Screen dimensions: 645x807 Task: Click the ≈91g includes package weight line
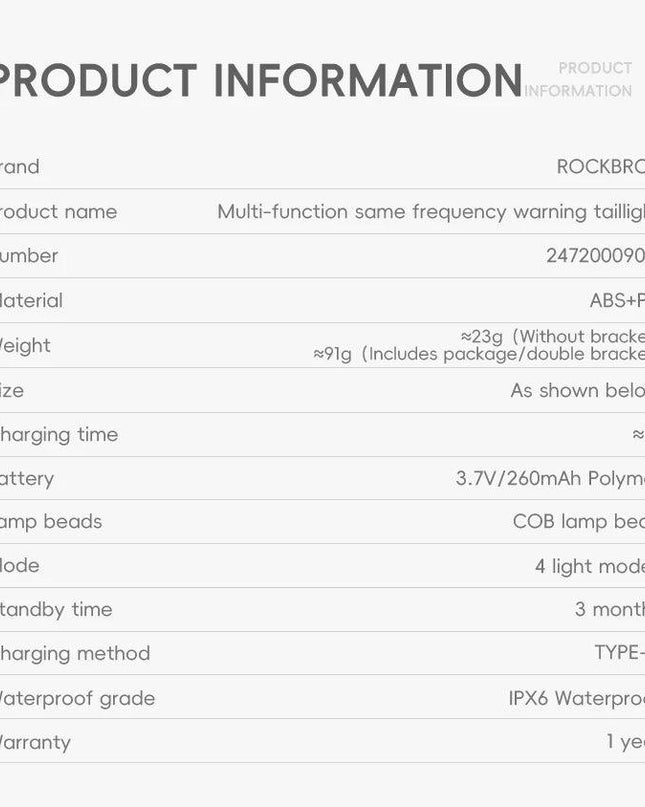tap(478, 354)
